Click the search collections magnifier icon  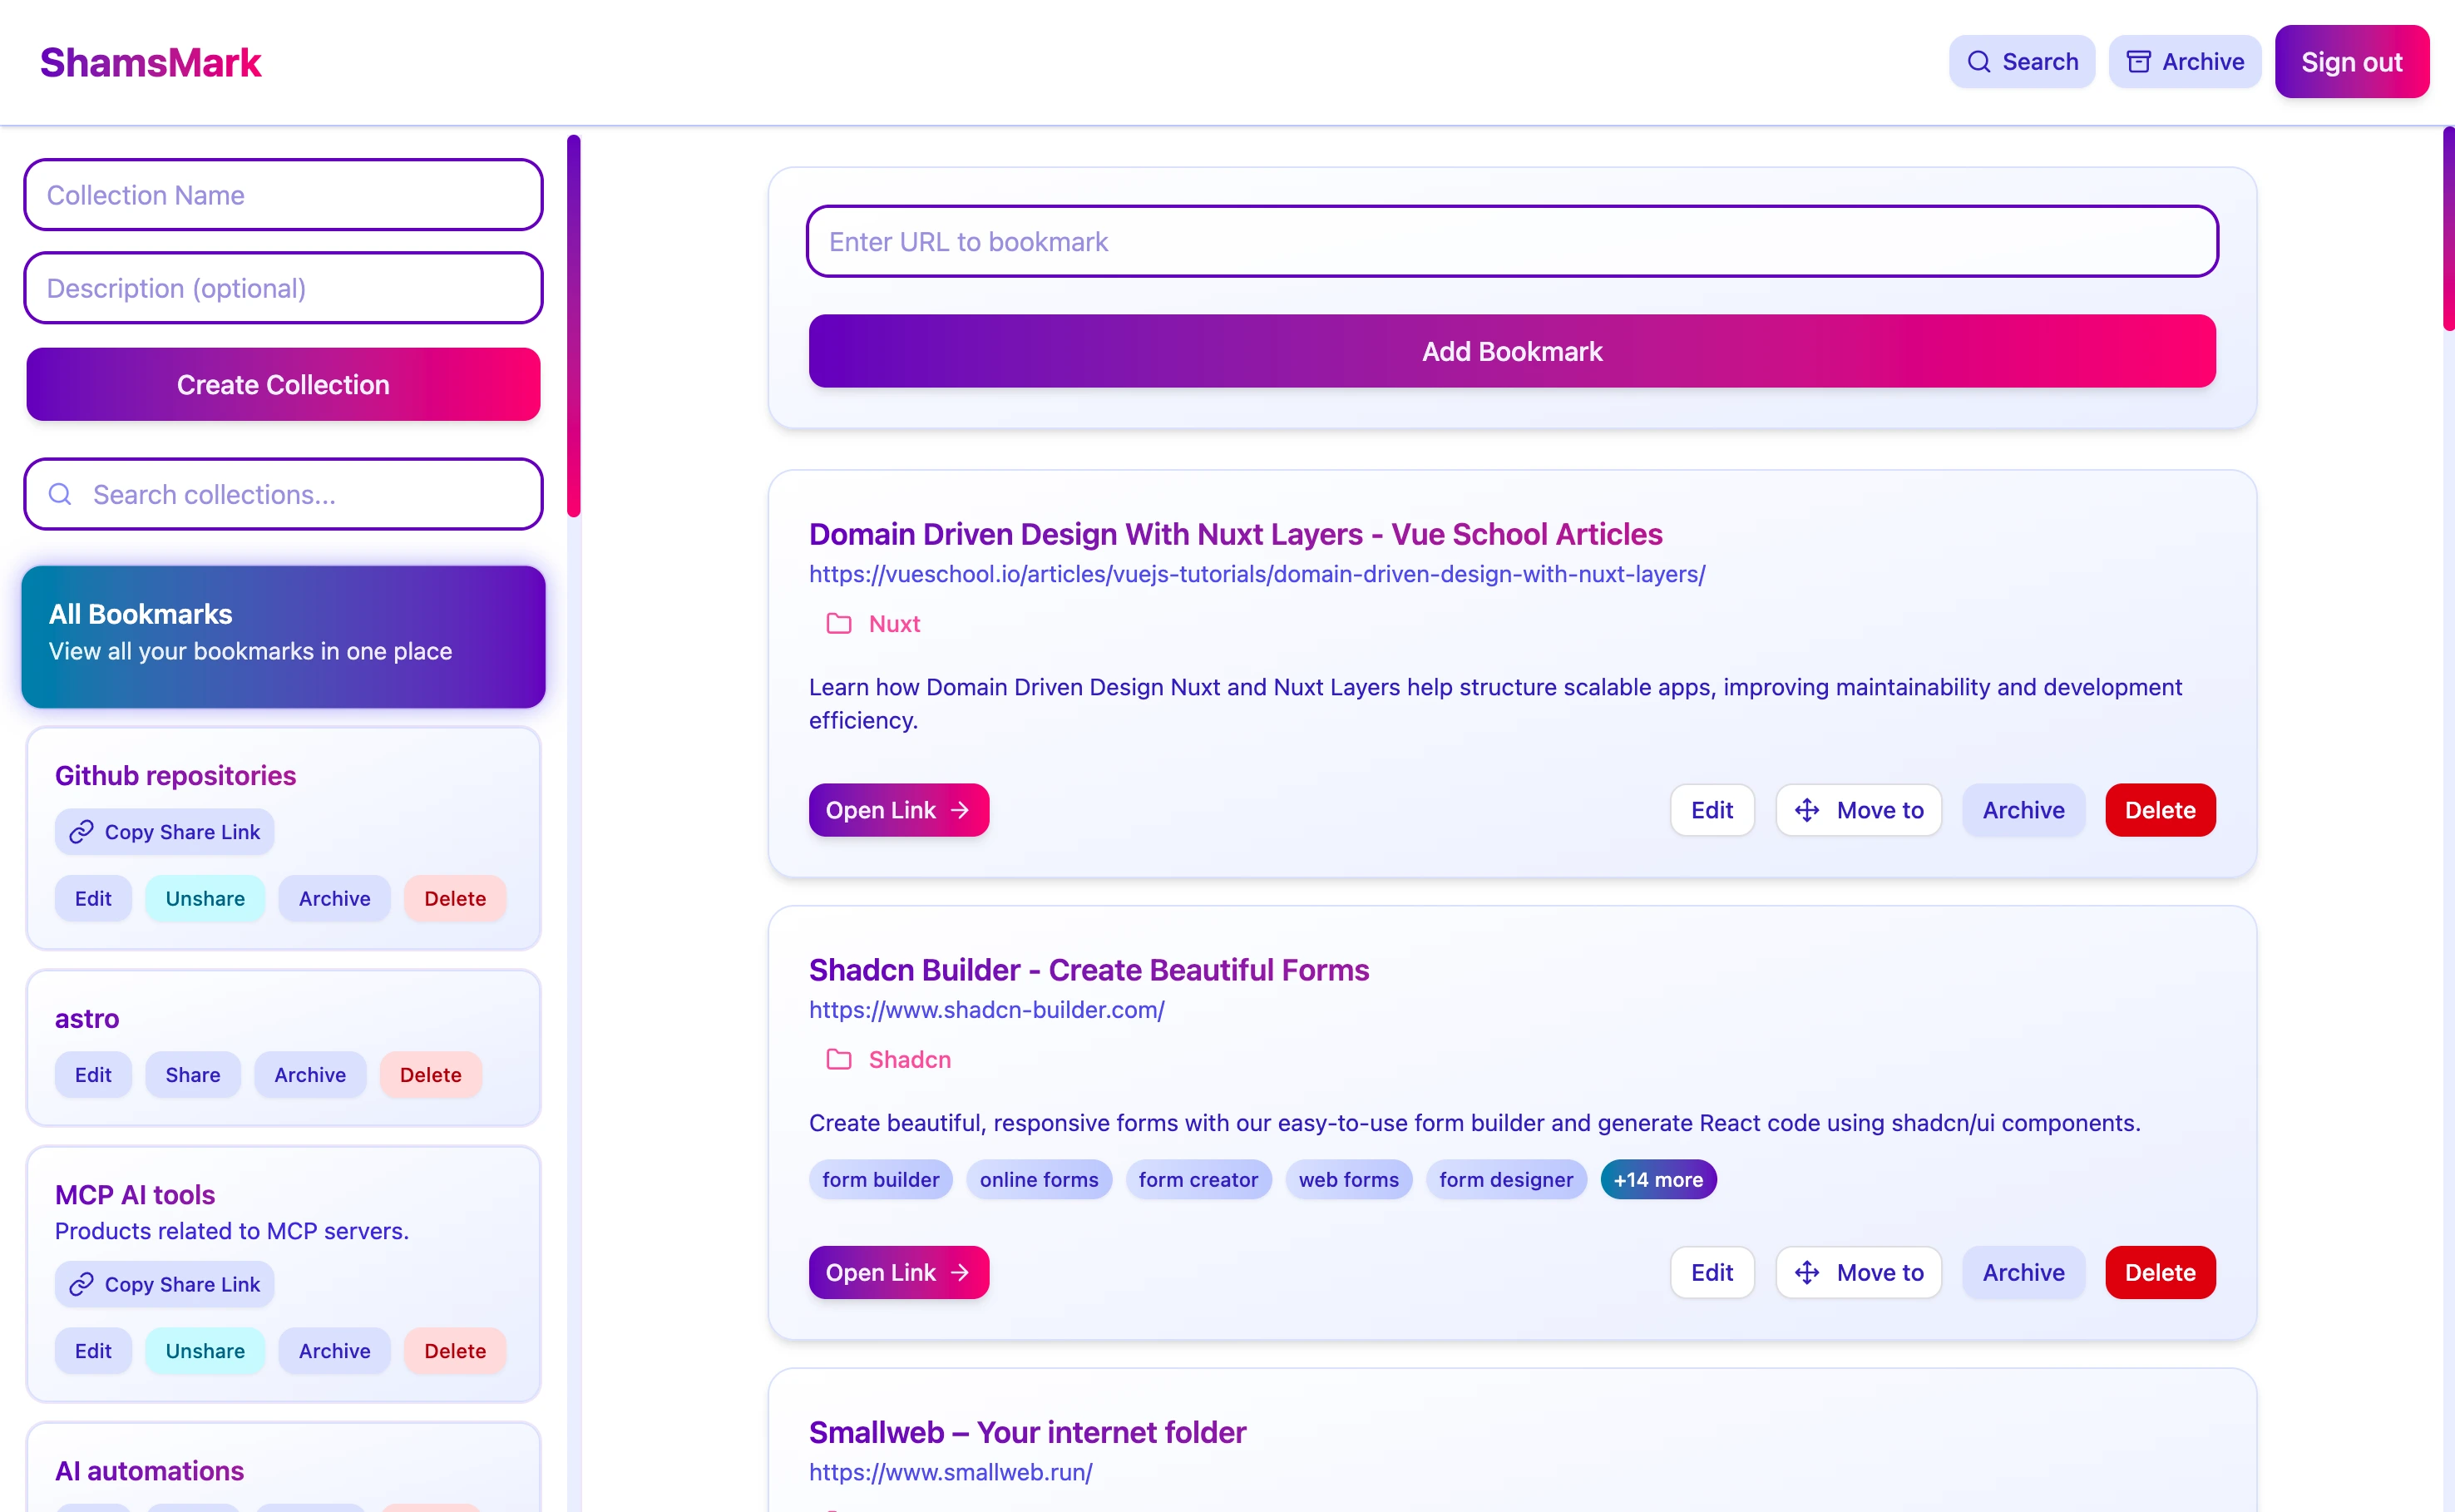pos(60,494)
